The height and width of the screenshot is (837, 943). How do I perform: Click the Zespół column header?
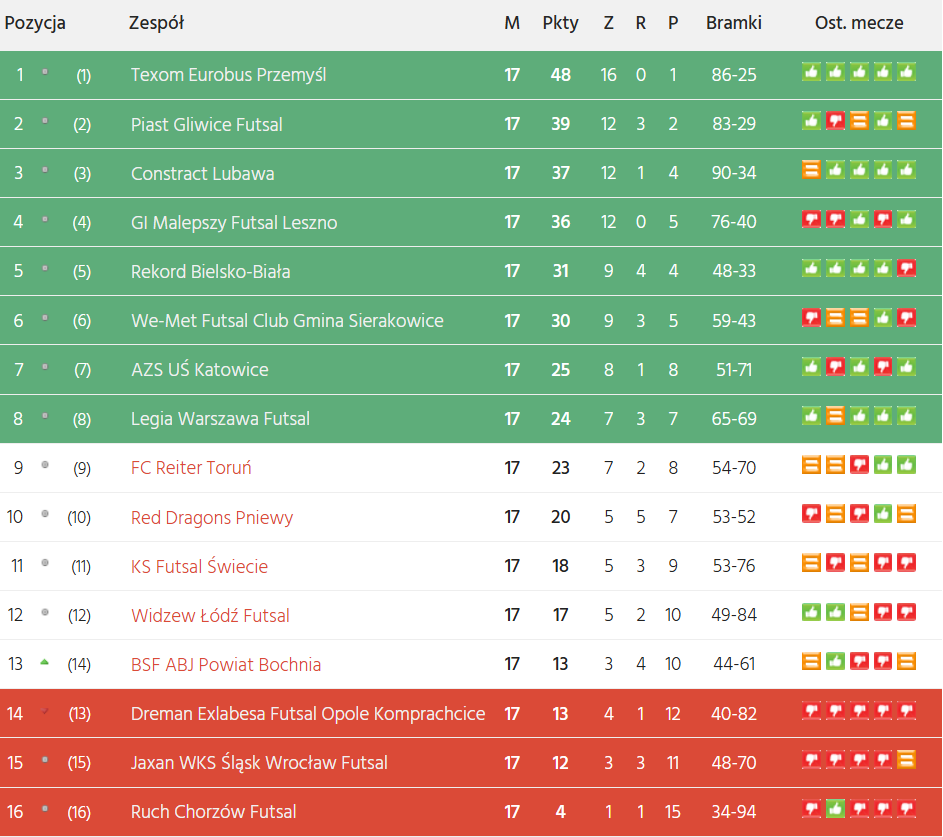[x=156, y=23]
